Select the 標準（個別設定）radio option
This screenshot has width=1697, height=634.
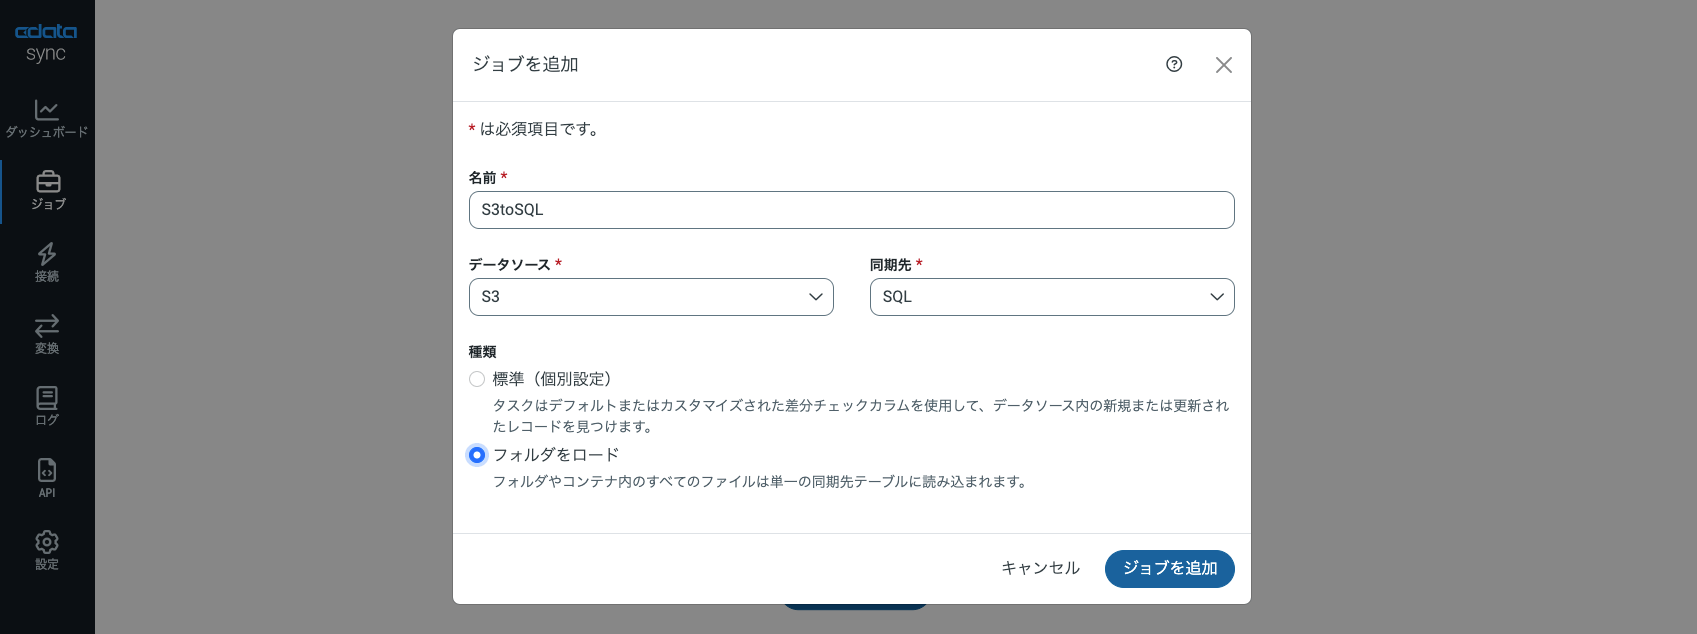tap(477, 379)
